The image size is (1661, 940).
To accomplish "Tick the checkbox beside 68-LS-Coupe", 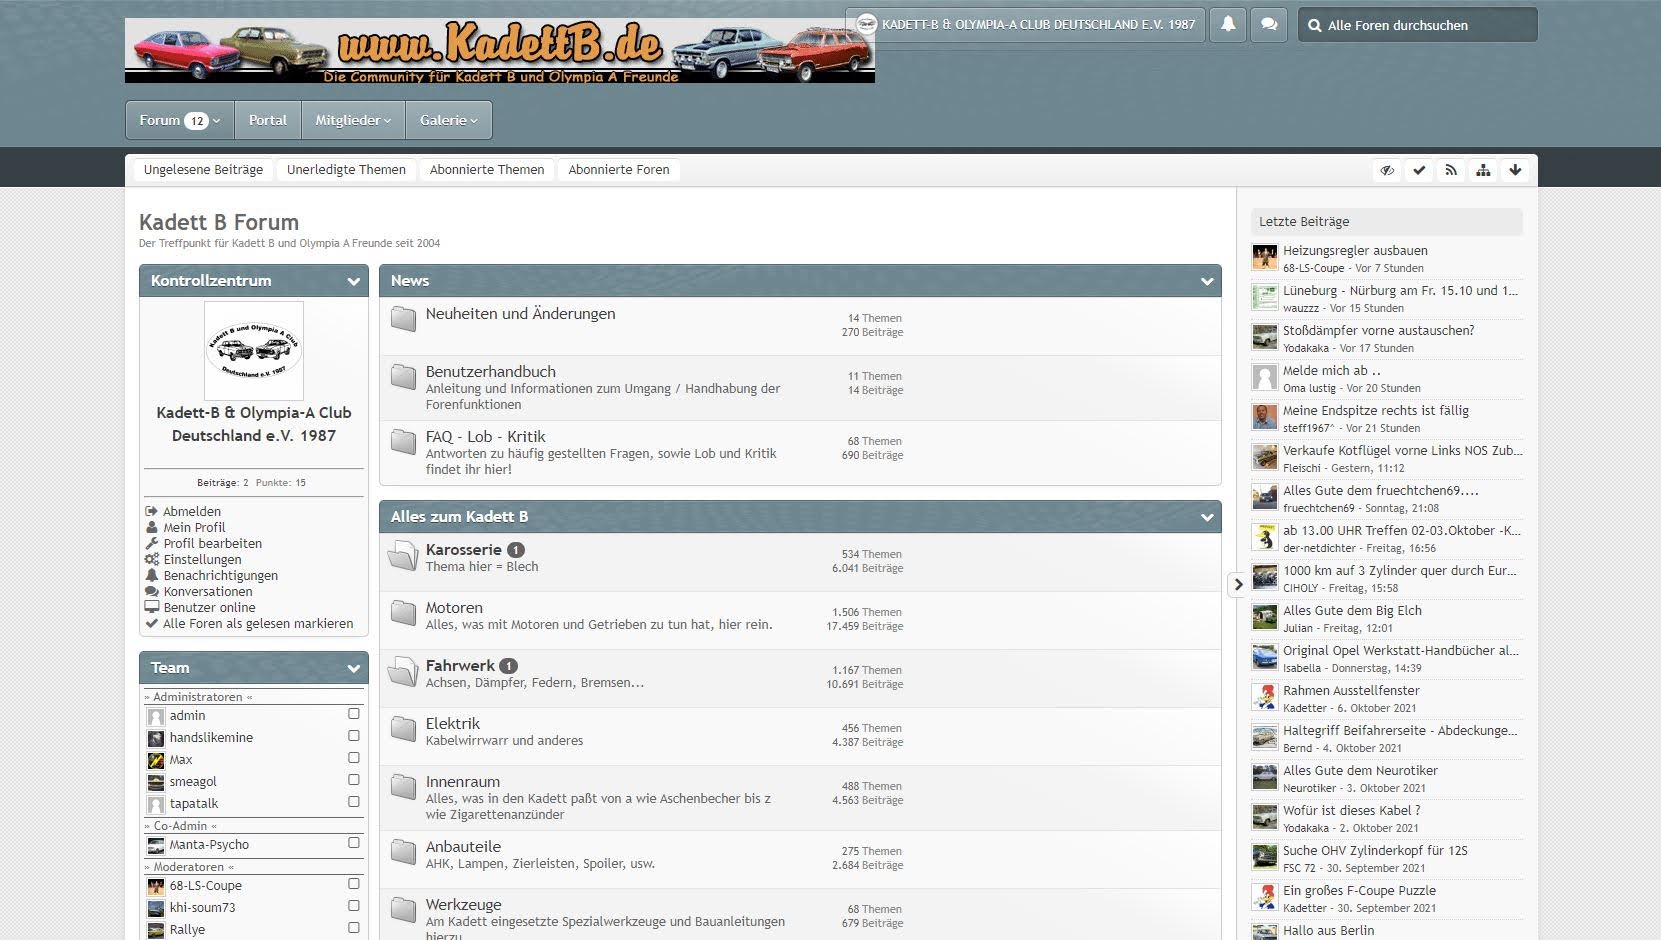I will click(353, 884).
